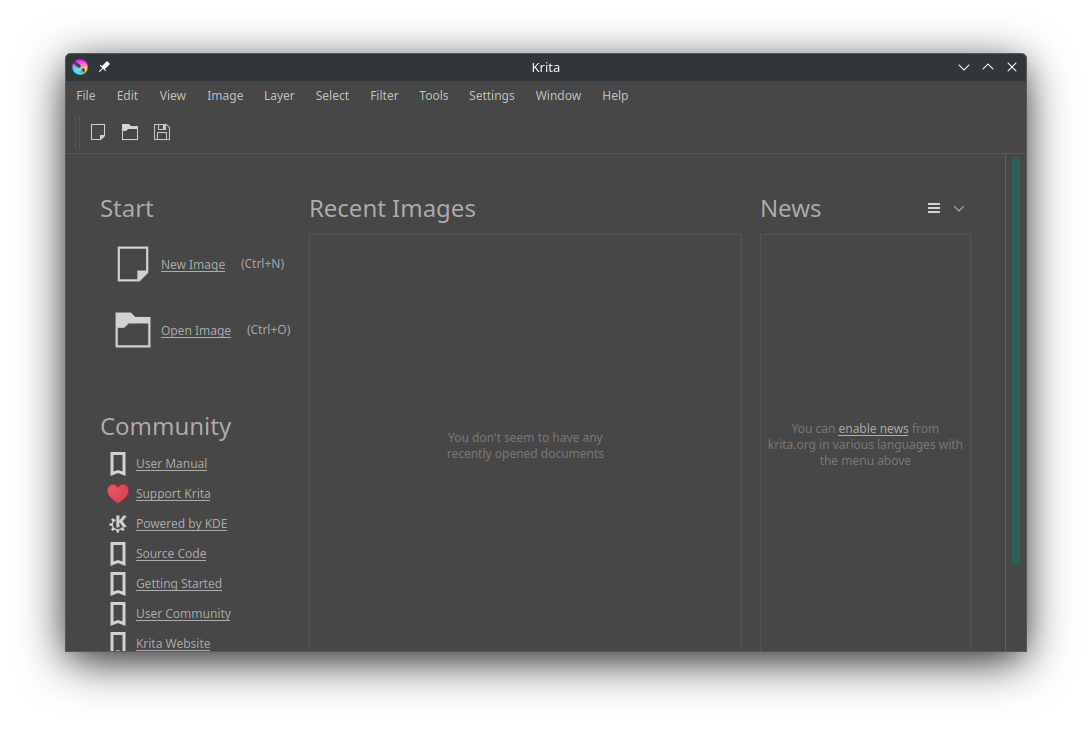Image resolution: width=1092 pixels, height=729 pixels.
Task: Click the Krita app icon in title bar
Action: pyautogui.click(x=80, y=67)
